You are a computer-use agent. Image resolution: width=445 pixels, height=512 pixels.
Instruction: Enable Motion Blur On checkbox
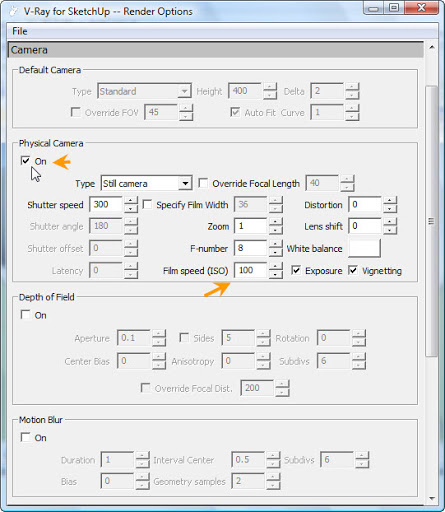[x=25, y=437]
